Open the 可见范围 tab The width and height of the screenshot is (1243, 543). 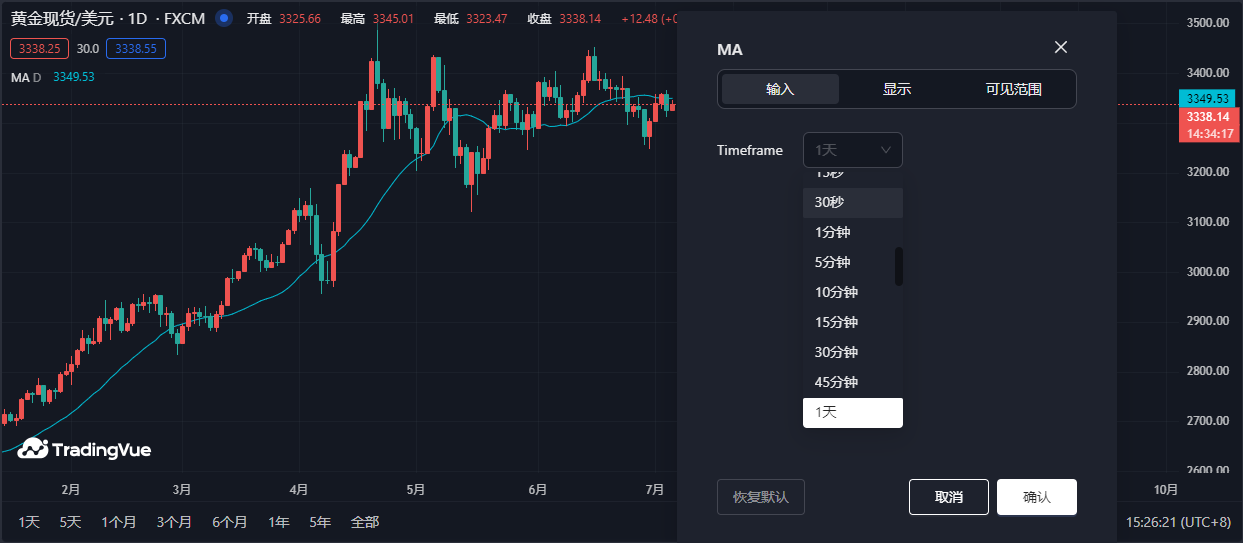(x=1013, y=89)
